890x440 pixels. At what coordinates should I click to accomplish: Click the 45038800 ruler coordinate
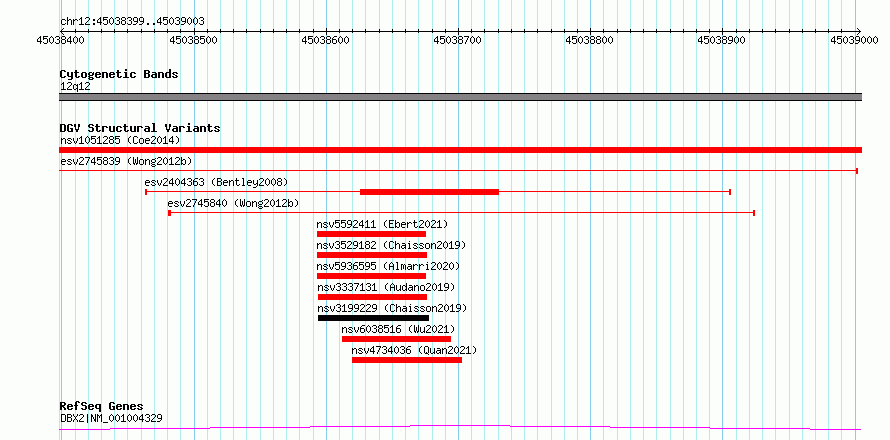pyautogui.click(x=590, y=41)
